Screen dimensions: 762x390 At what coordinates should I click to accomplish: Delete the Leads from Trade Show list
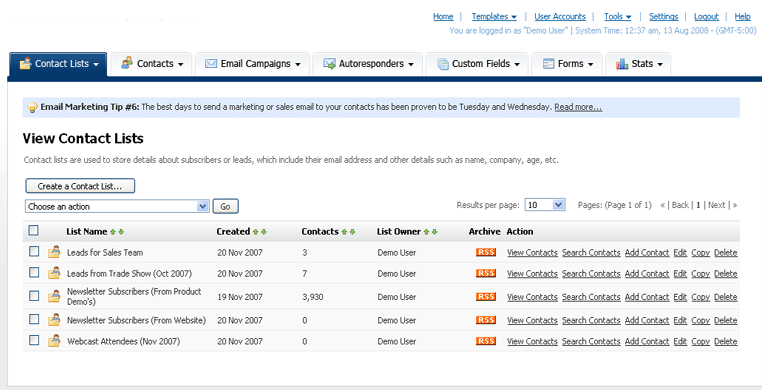(x=726, y=273)
